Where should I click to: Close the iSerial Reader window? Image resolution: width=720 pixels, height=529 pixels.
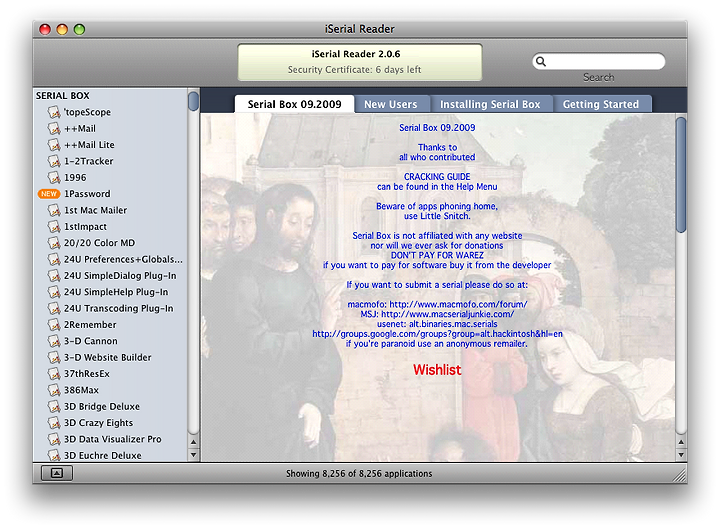(x=45, y=29)
